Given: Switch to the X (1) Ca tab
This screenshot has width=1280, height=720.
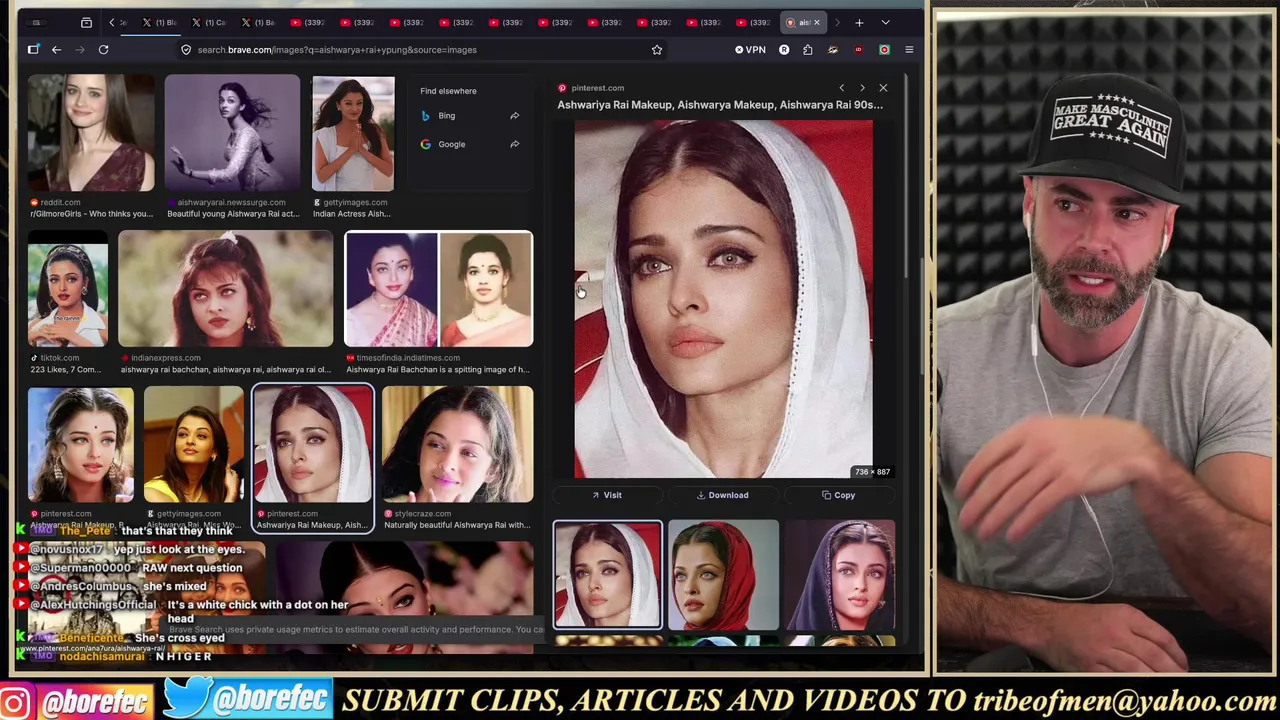Looking at the screenshot, I should [x=209, y=22].
